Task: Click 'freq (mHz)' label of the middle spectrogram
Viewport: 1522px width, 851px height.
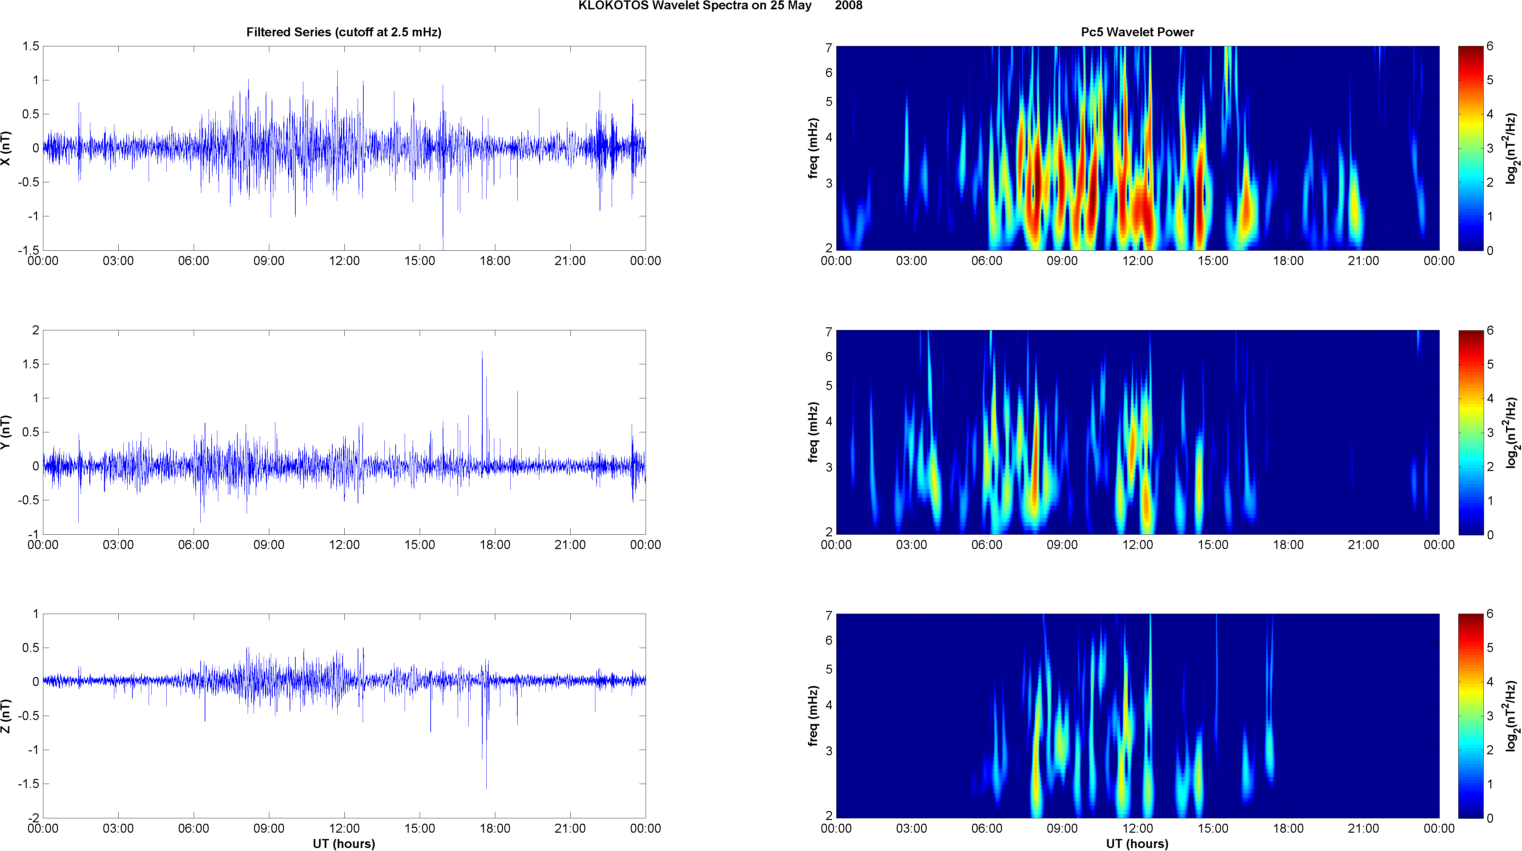Action: (813, 432)
